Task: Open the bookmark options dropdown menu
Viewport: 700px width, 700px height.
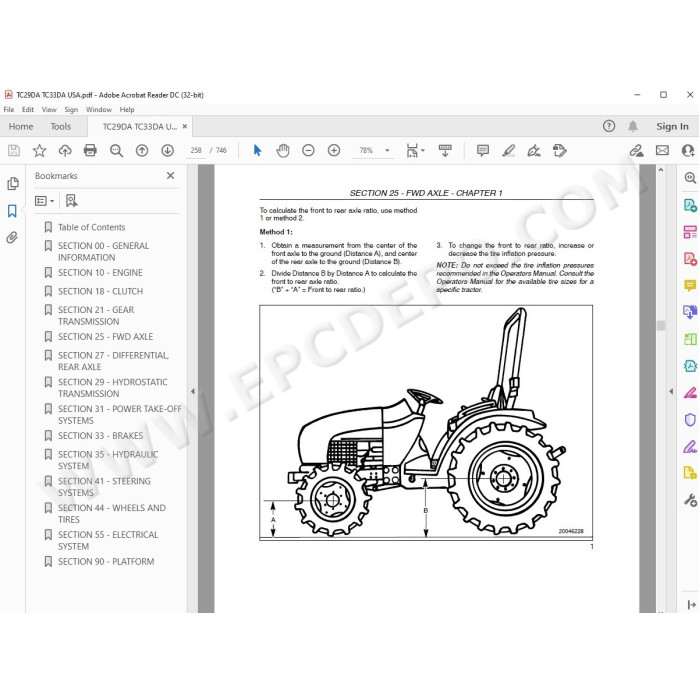Action: (x=45, y=201)
